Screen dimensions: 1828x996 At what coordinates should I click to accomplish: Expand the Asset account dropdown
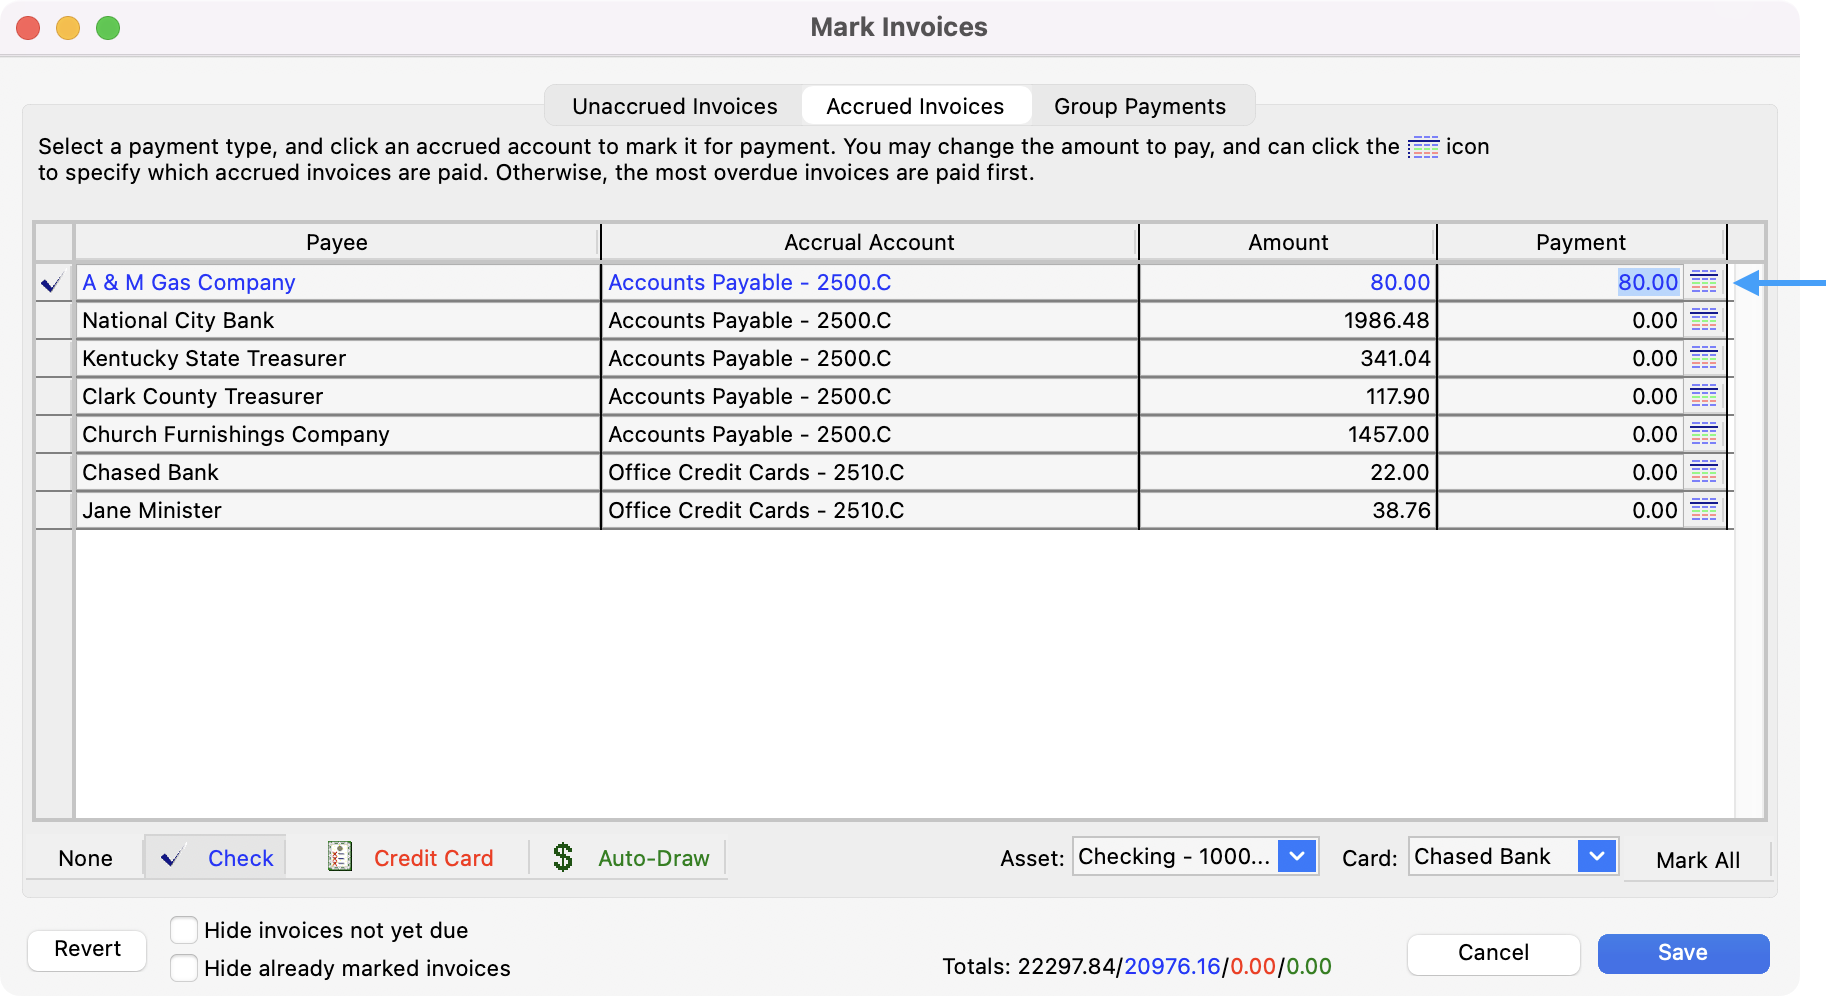tap(1296, 857)
